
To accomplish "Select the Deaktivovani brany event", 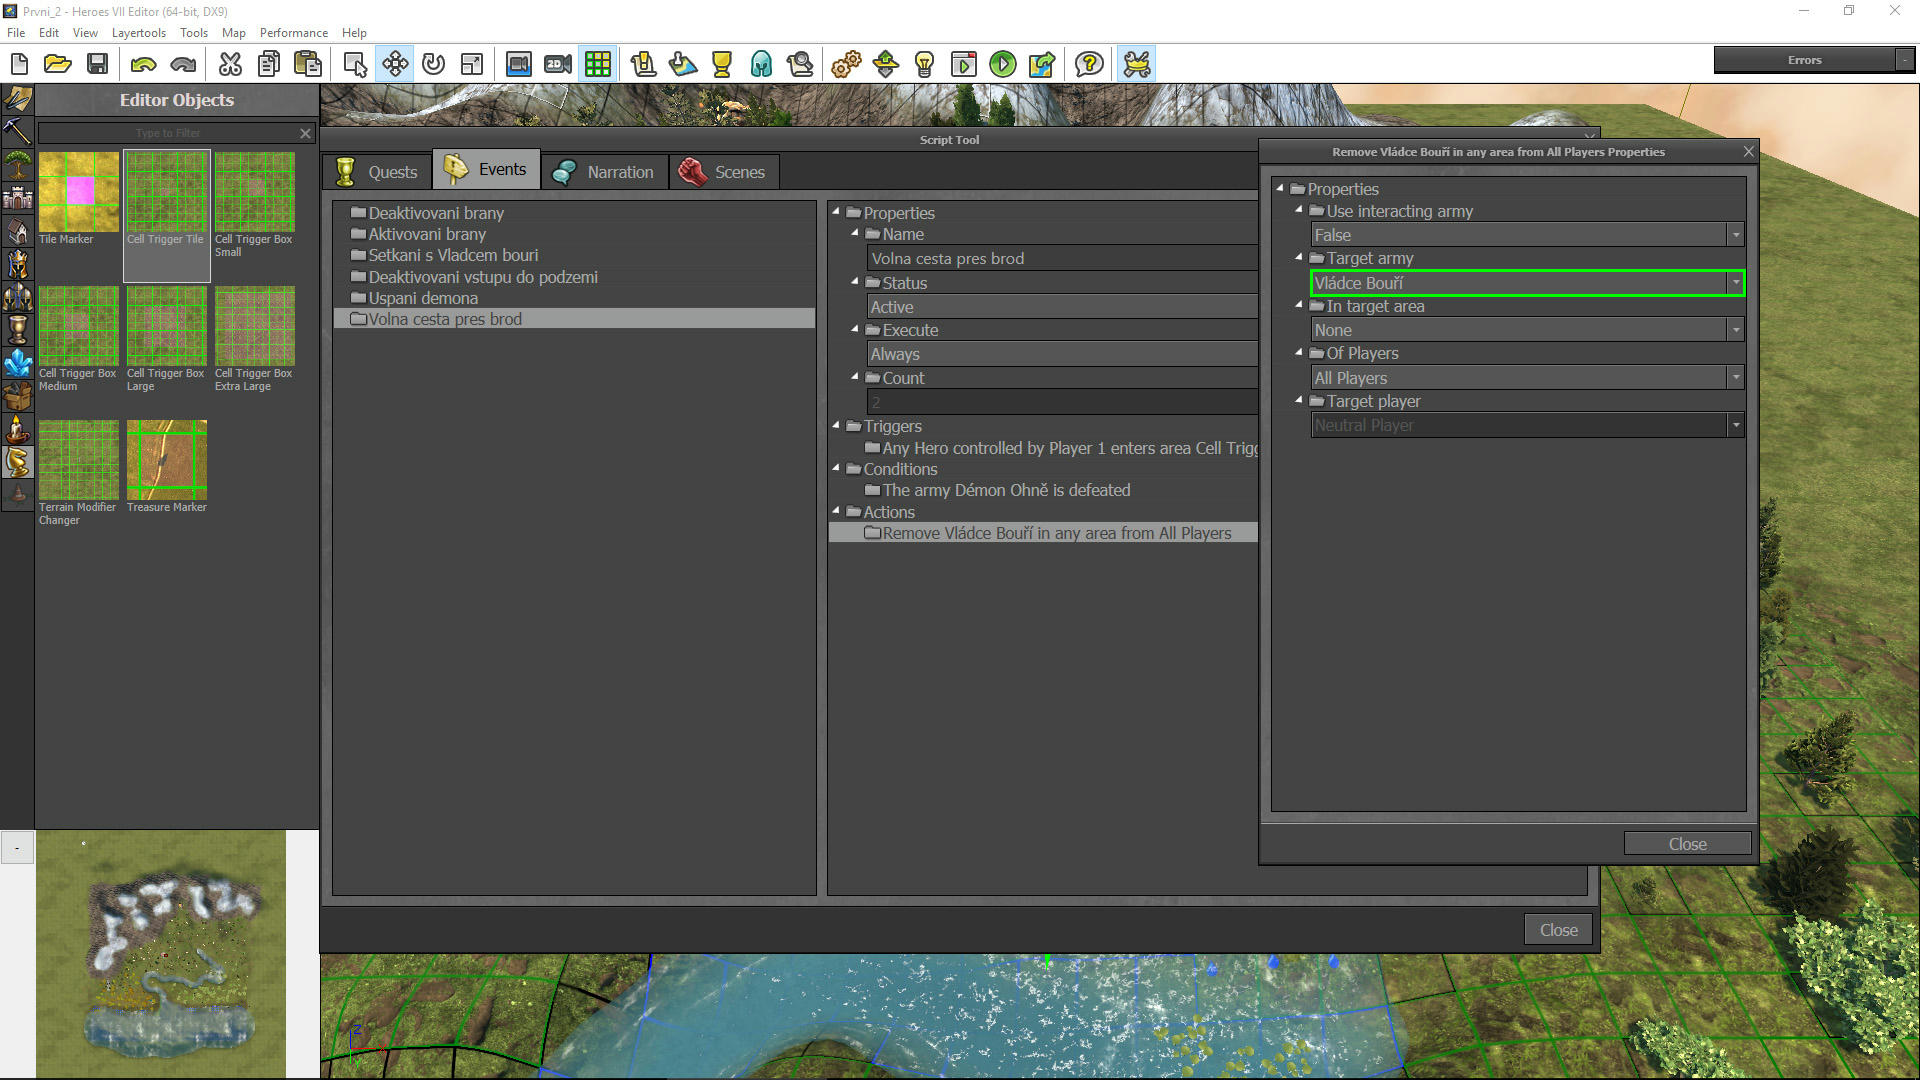I will [574, 213].
